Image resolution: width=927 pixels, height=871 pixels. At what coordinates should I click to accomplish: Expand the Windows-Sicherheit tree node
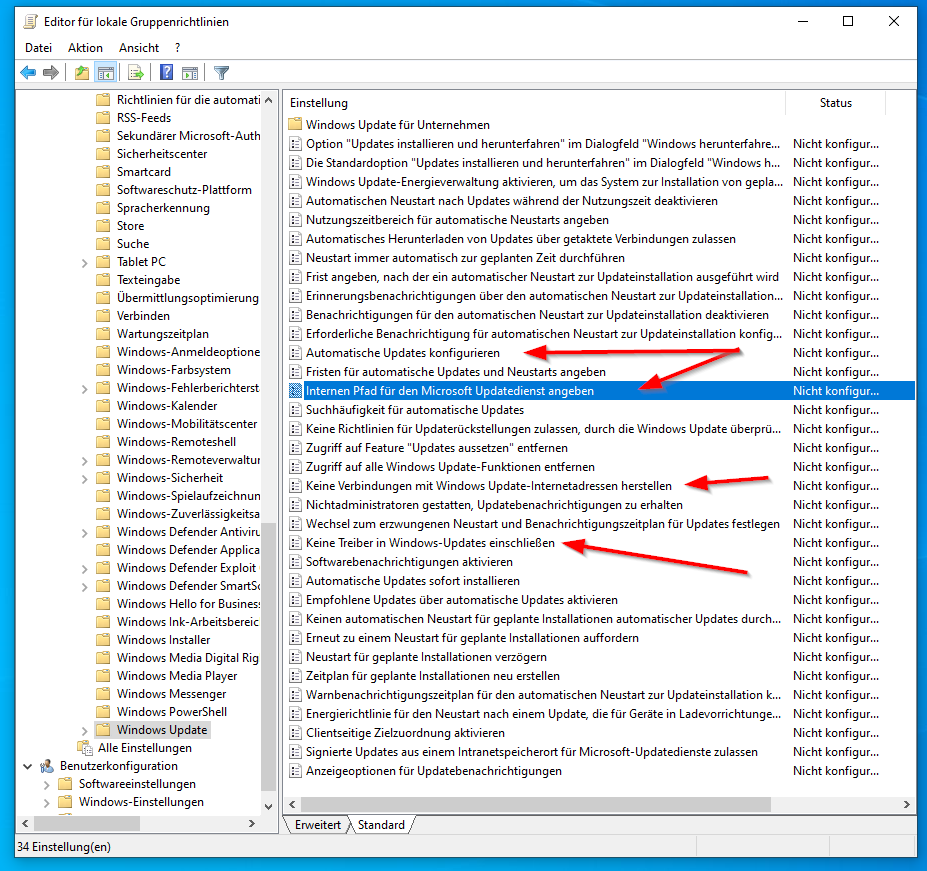click(85, 478)
